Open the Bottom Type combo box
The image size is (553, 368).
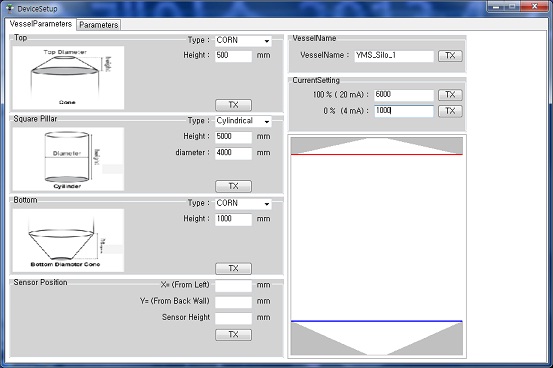tap(243, 204)
